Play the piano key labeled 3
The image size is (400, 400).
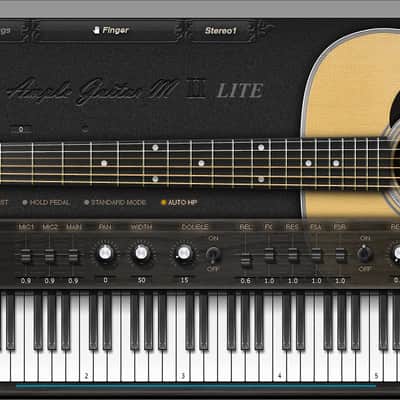pyautogui.click(x=183, y=367)
